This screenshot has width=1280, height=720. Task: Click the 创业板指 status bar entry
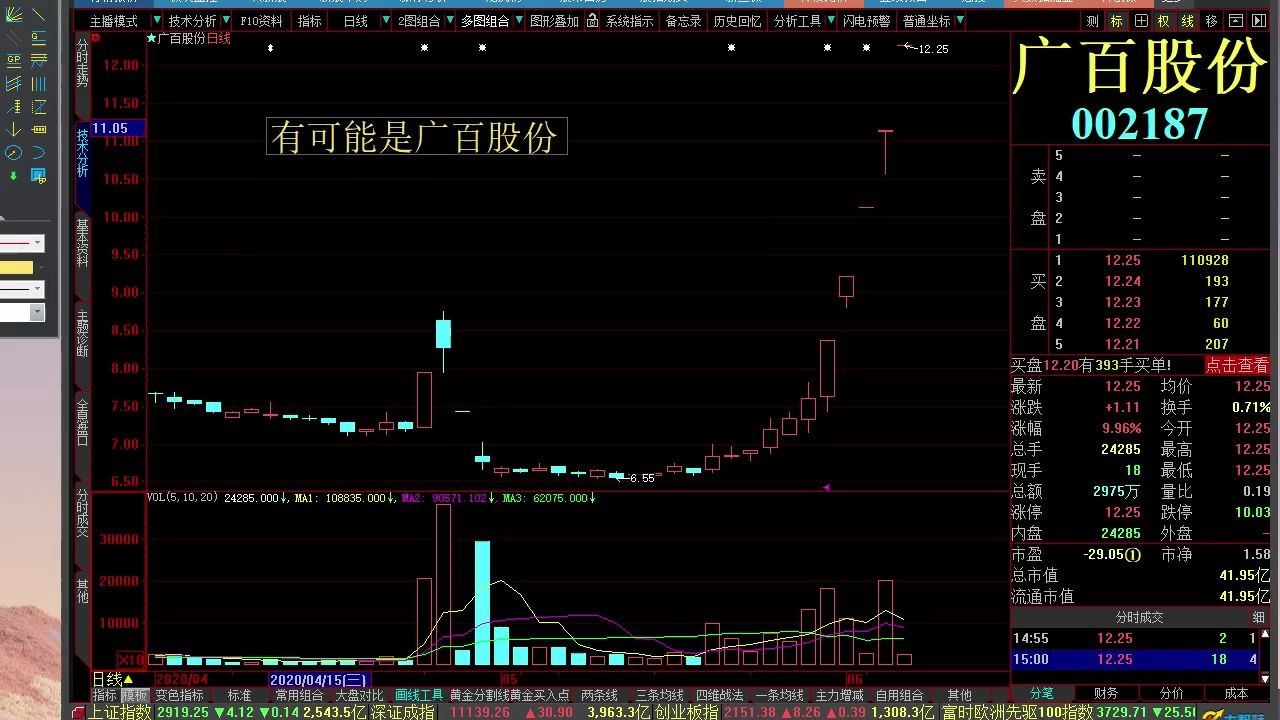click(686, 712)
